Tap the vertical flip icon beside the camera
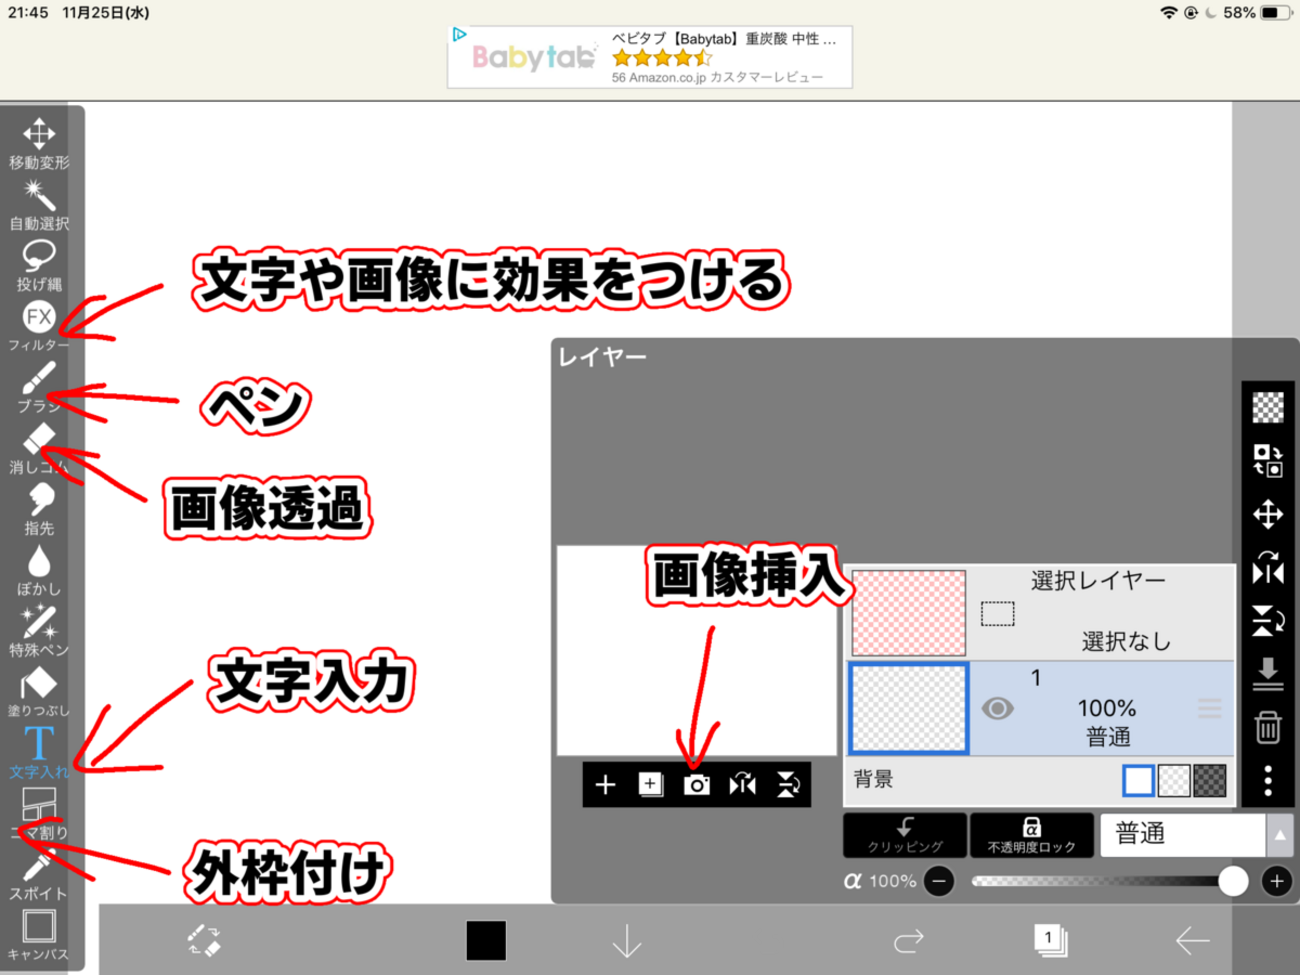 (x=788, y=785)
